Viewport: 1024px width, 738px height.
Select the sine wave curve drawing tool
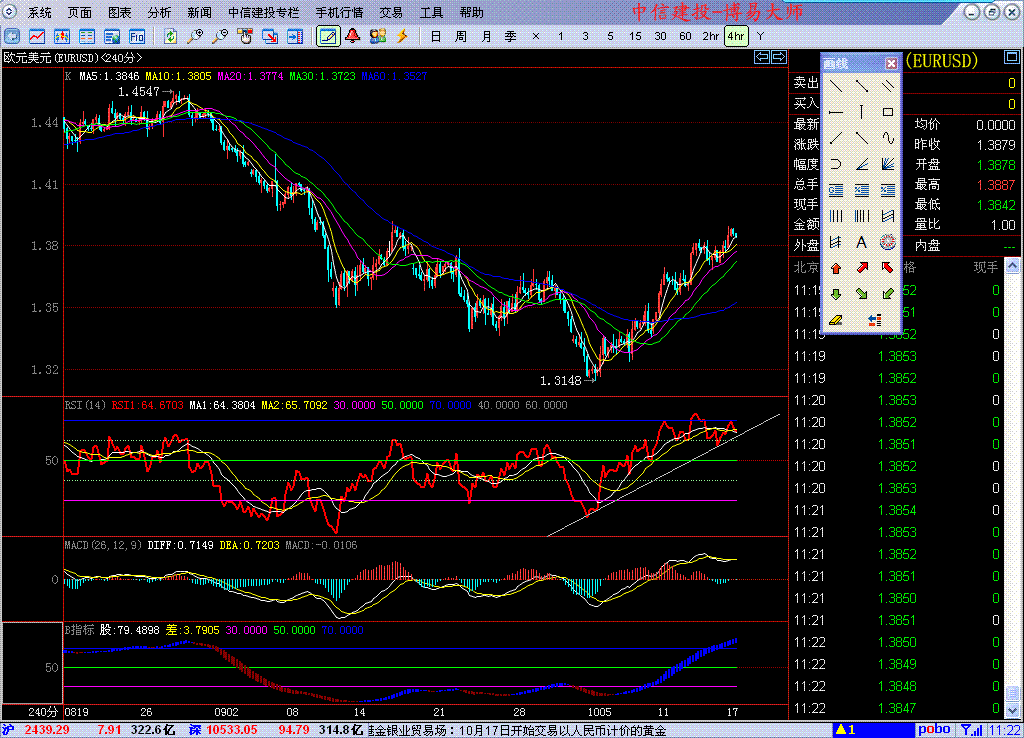point(887,138)
